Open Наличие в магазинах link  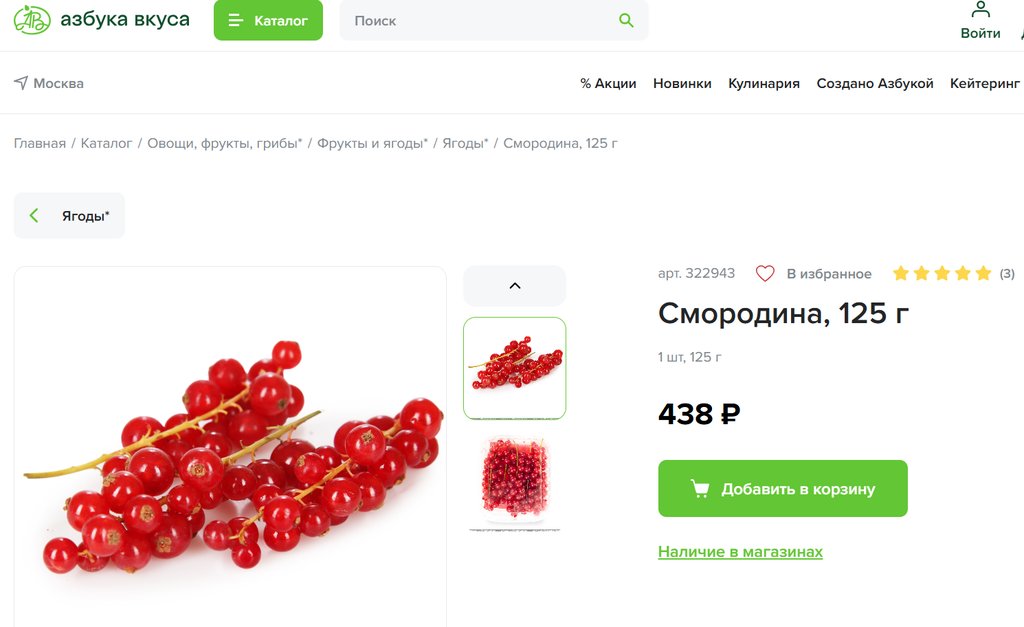(741, 552)
